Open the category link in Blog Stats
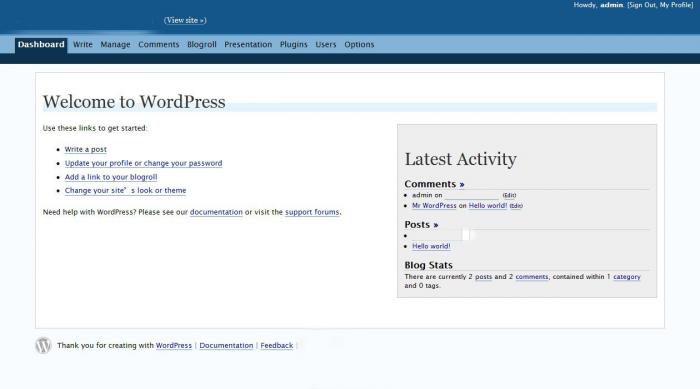The height and width of the screenshot is (389, 700). (x=627, y=277)
